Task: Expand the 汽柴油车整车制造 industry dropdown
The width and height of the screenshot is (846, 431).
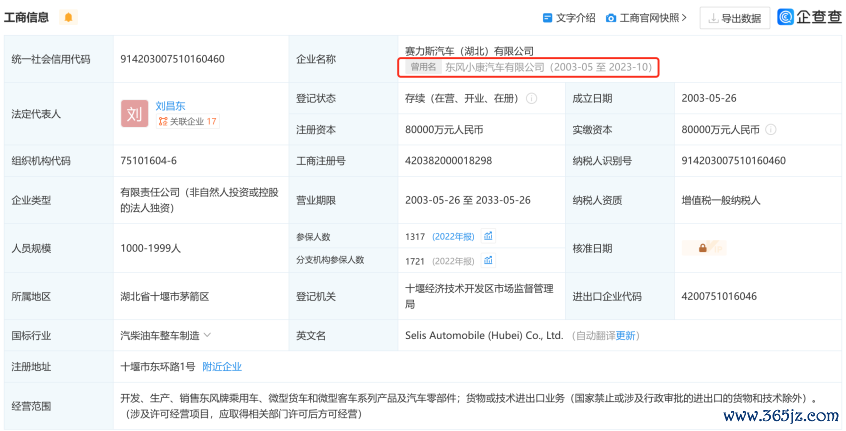Action: pos(207,335)
